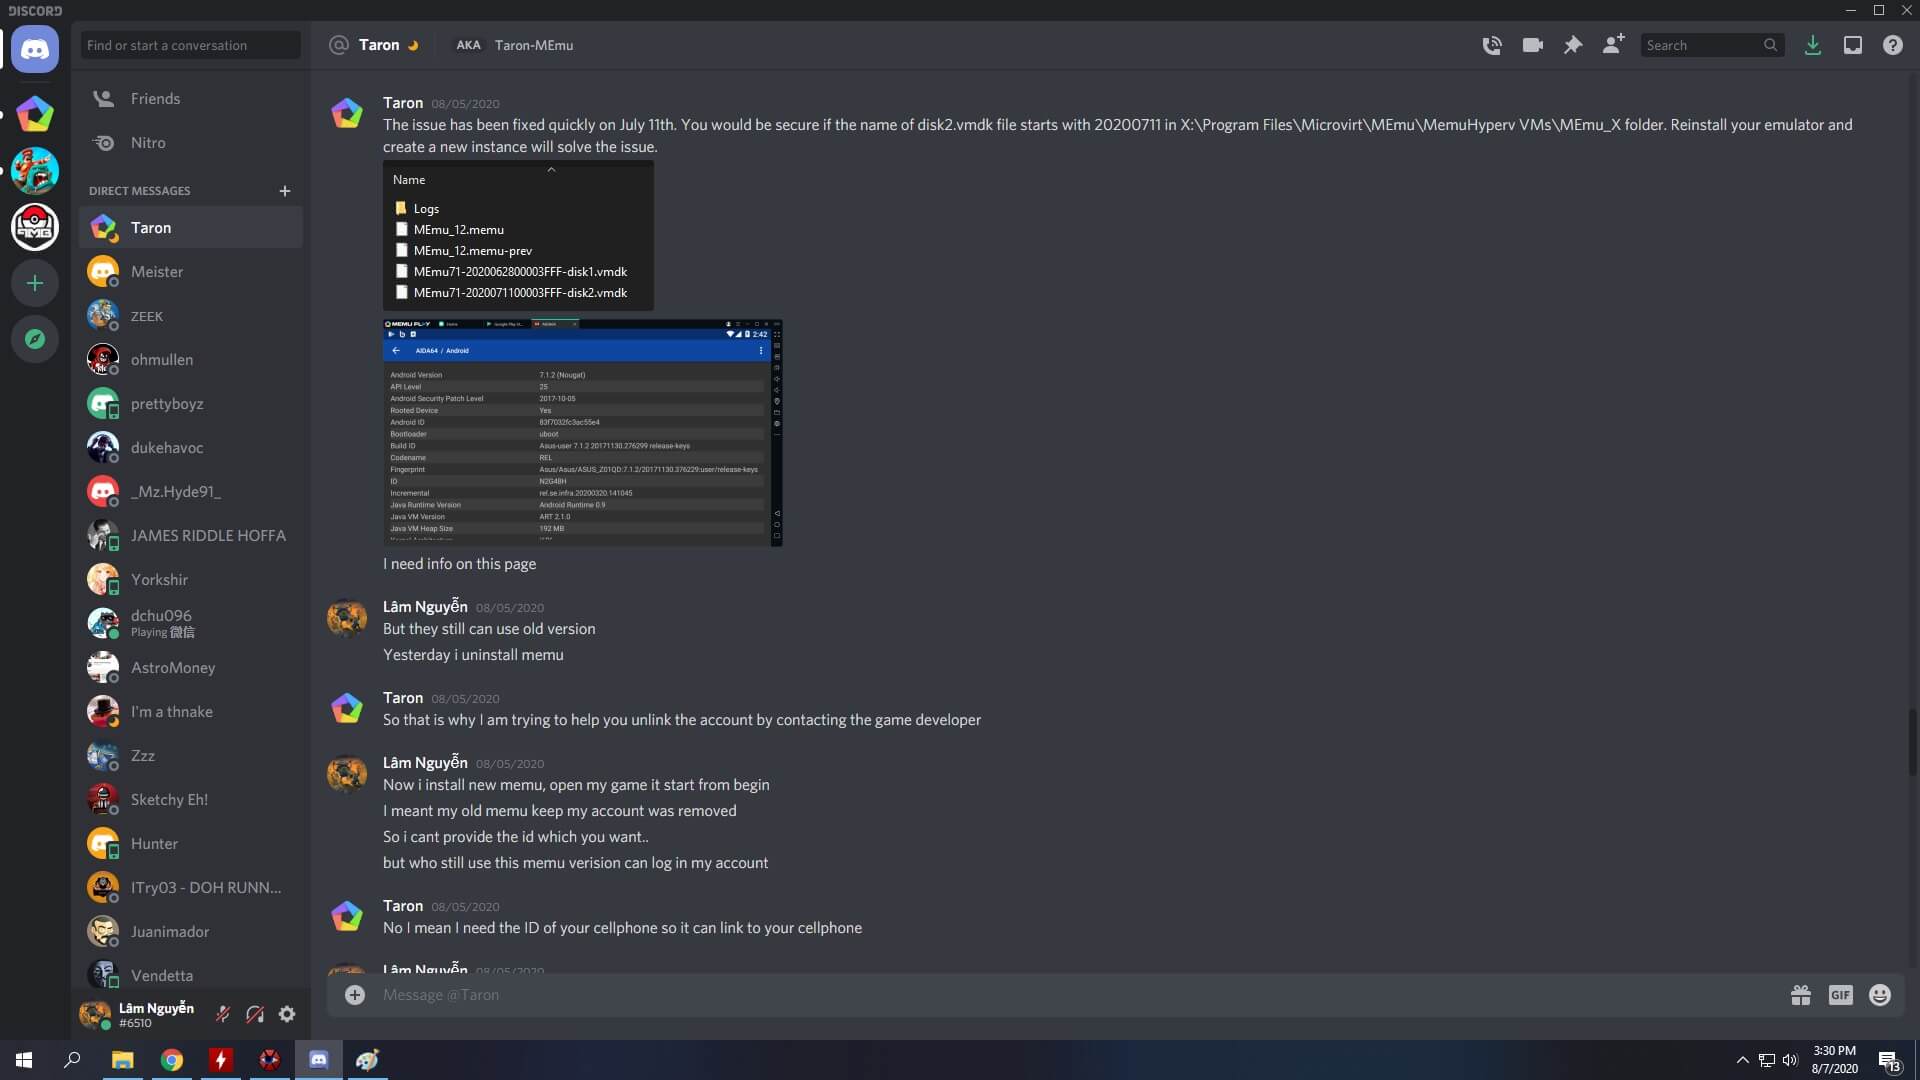Open Meister direct message
Image resolution: width=1920 pixels, height=1080 pixels.
pyautogui.click(x=191, y=272)
